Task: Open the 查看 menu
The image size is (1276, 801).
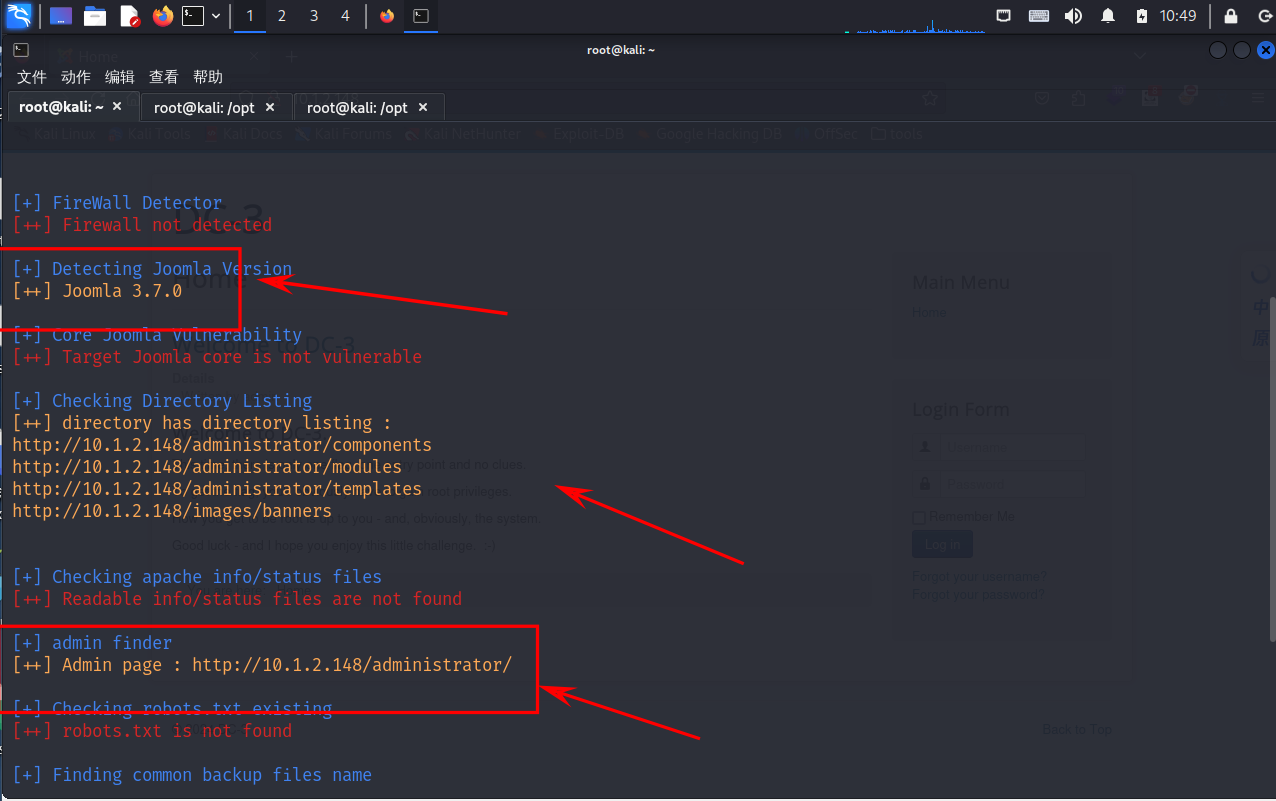Action: tap(164, 77)
